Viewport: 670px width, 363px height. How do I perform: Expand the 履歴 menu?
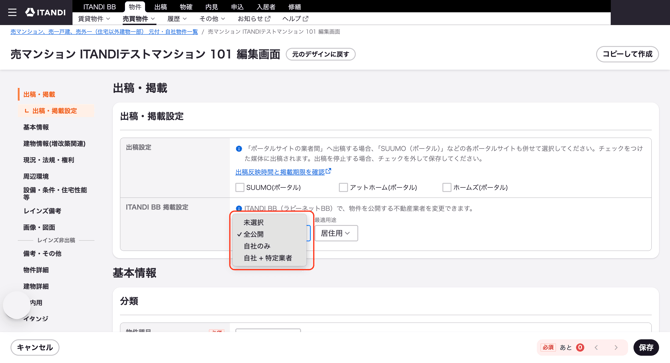177,19
